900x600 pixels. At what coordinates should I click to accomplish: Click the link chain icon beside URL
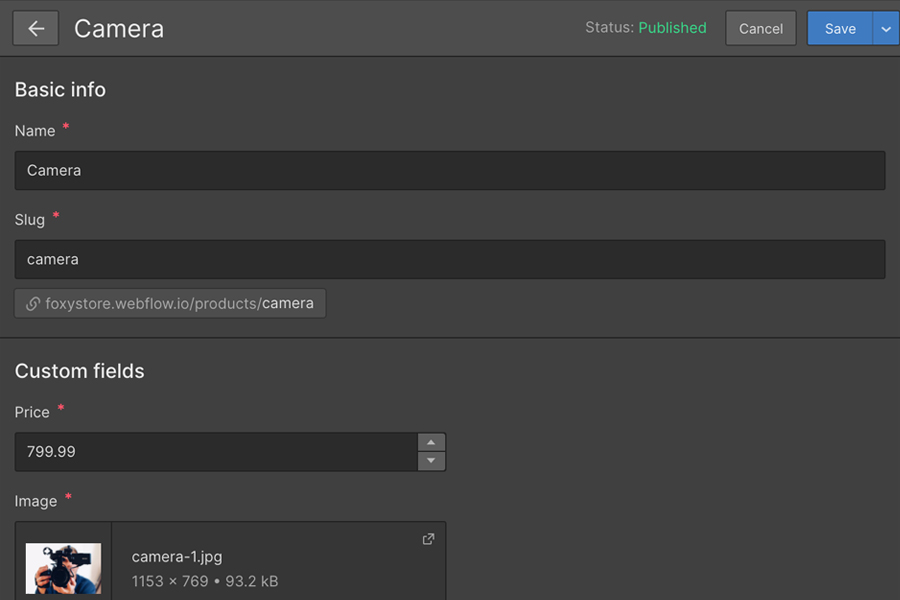click(x=33, y=303)
